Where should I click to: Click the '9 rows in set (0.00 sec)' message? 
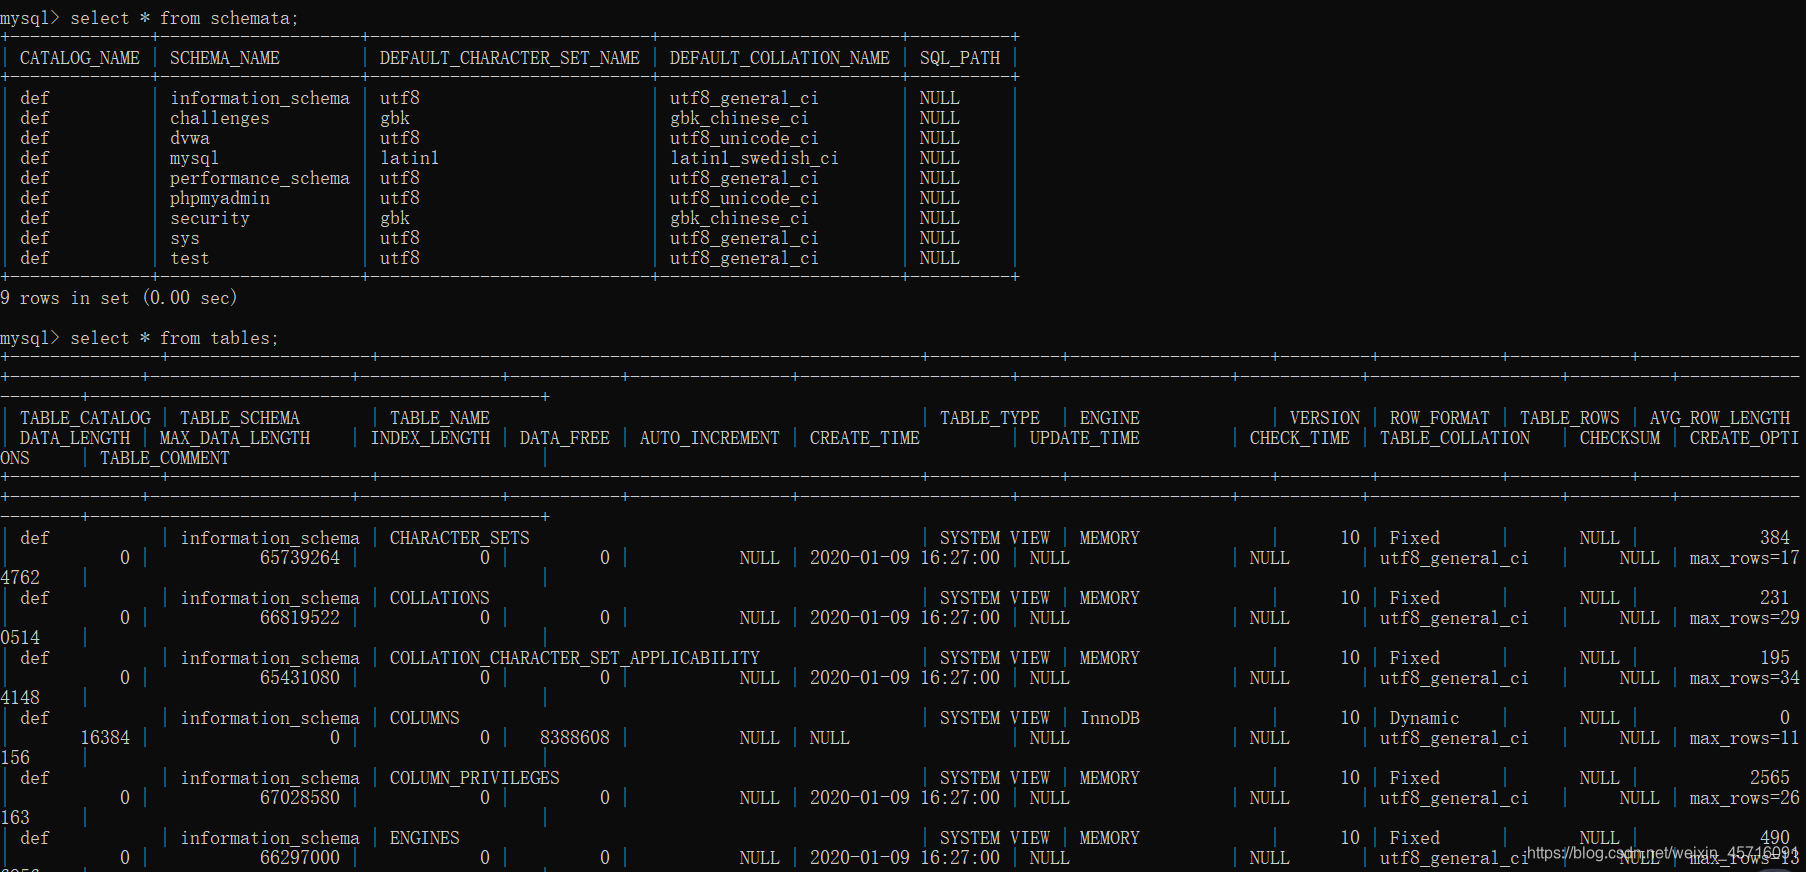pyautogui.click(x=119, y=298)
